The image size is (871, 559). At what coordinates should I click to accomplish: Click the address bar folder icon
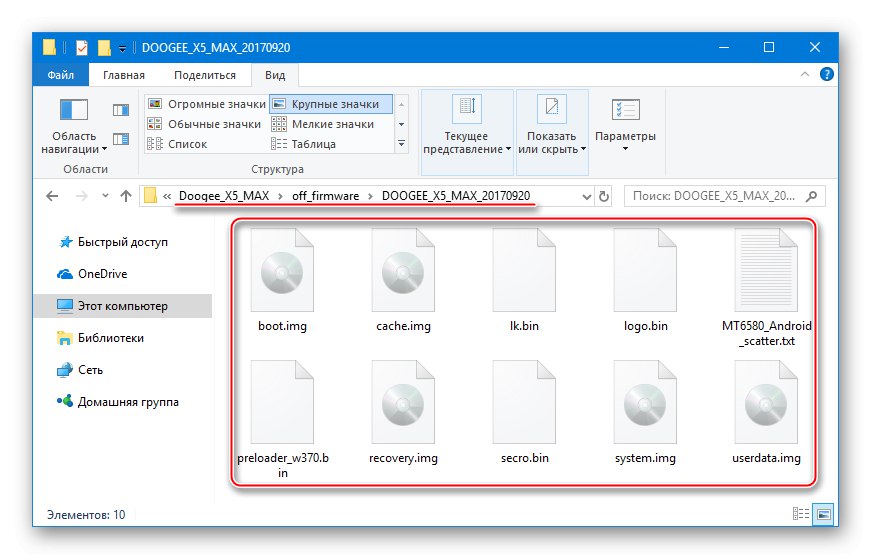coord(149,196)
